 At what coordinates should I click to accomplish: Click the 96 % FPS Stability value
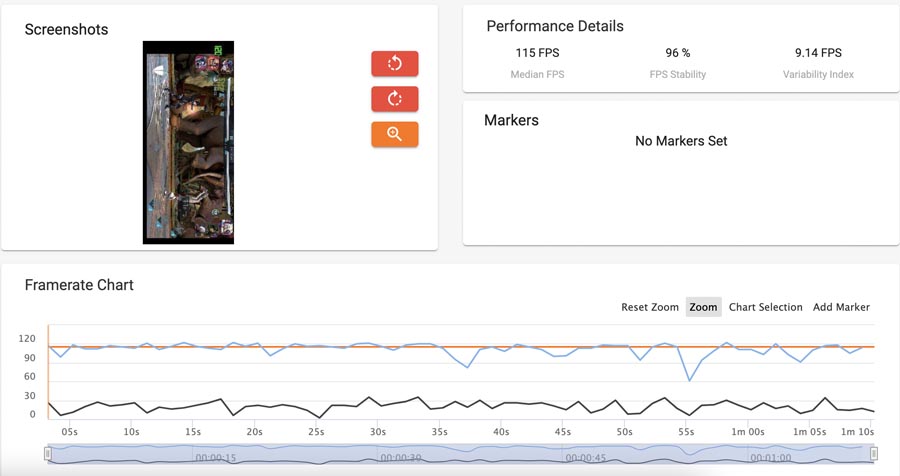[678, 53]
